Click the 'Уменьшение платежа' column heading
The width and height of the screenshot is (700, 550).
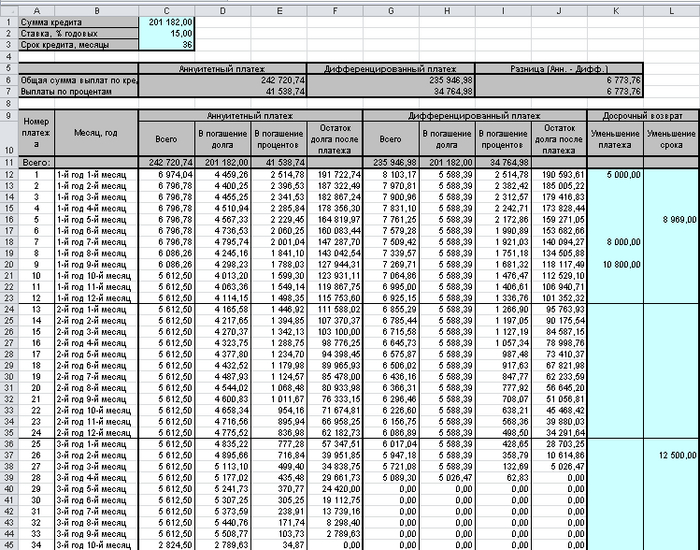(x=614, y=138)
